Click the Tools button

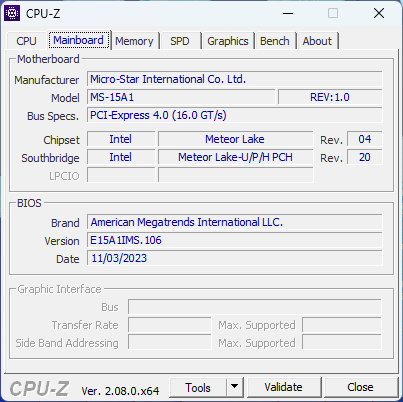tap(198, 388)
